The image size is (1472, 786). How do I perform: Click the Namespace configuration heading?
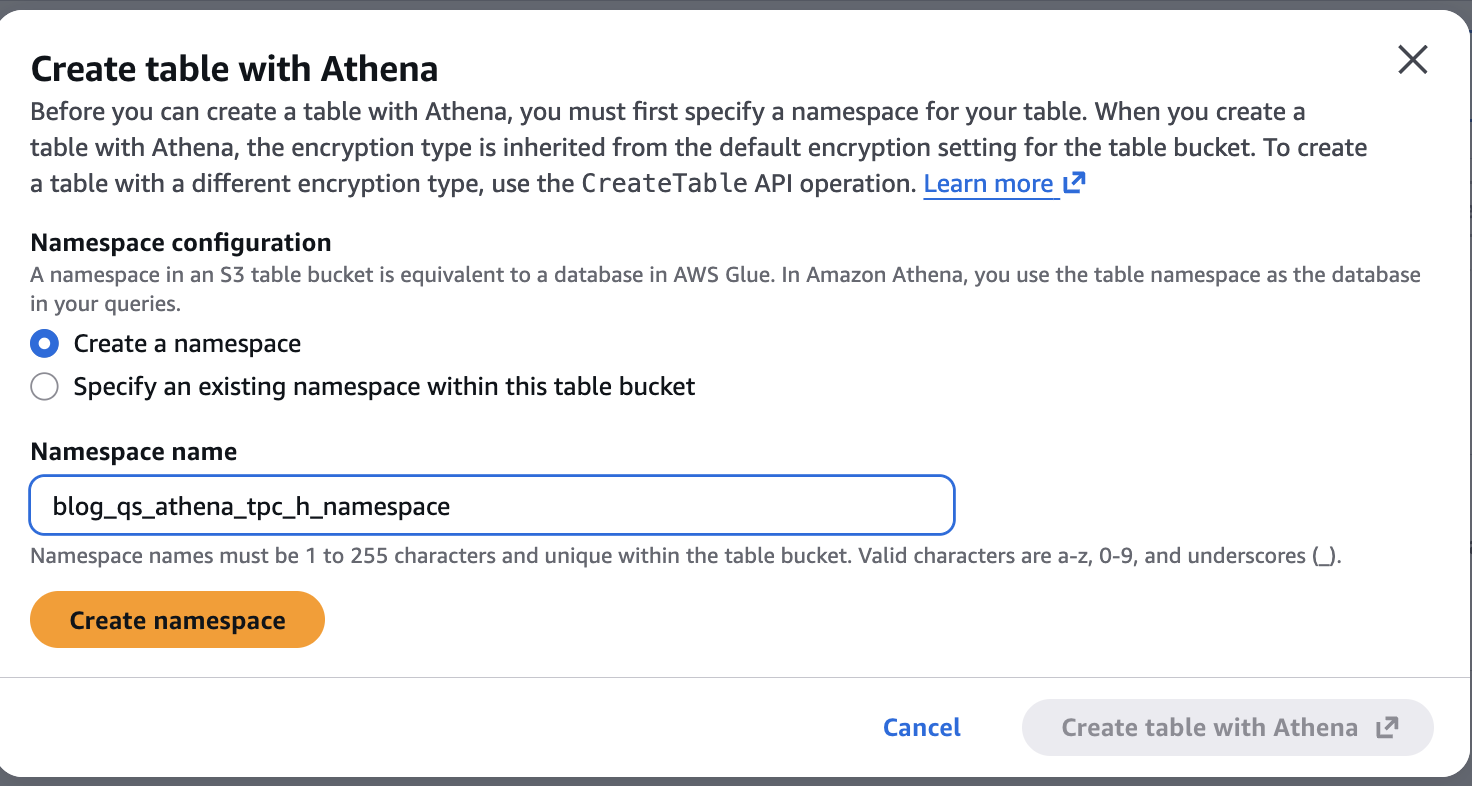[x=181, y=243]
